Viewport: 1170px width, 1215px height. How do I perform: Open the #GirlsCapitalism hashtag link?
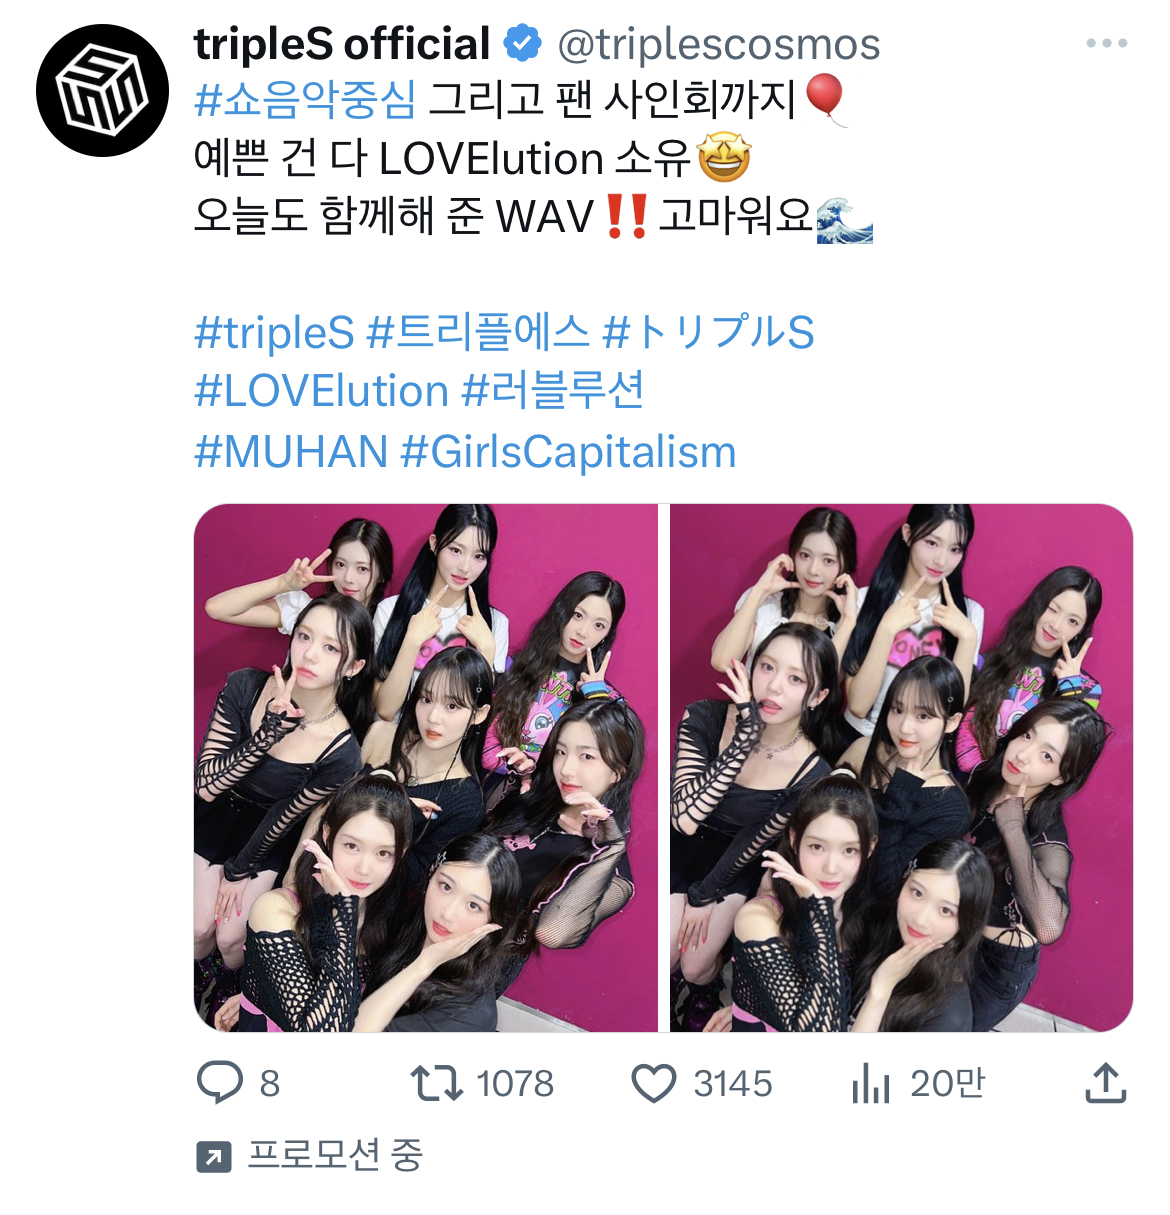coord(568,452)
